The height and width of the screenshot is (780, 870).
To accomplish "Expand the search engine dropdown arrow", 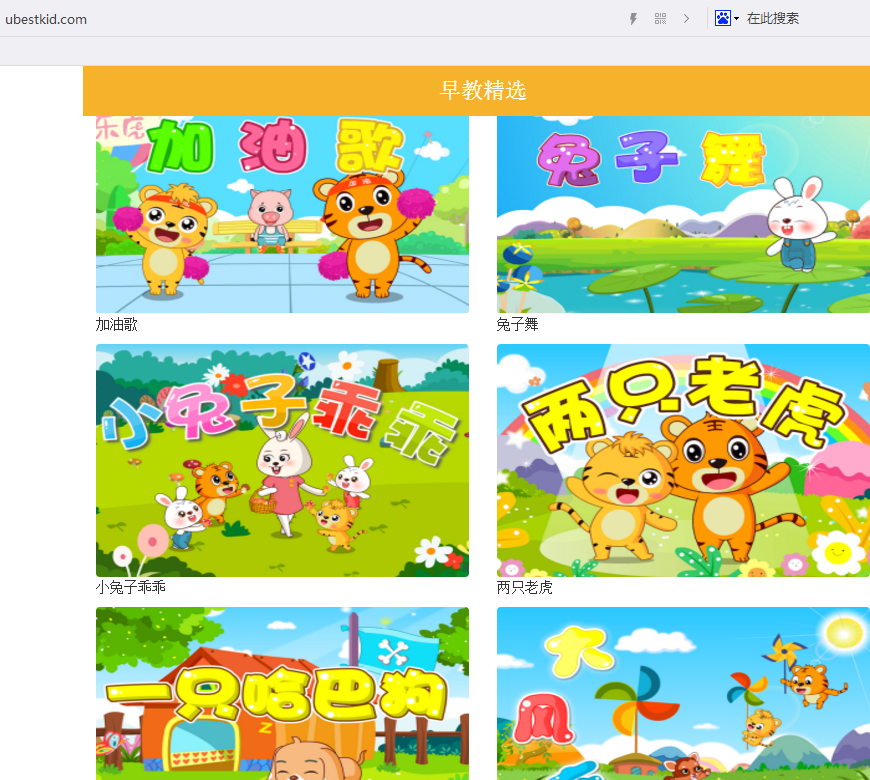I will [x=737, y=19].
